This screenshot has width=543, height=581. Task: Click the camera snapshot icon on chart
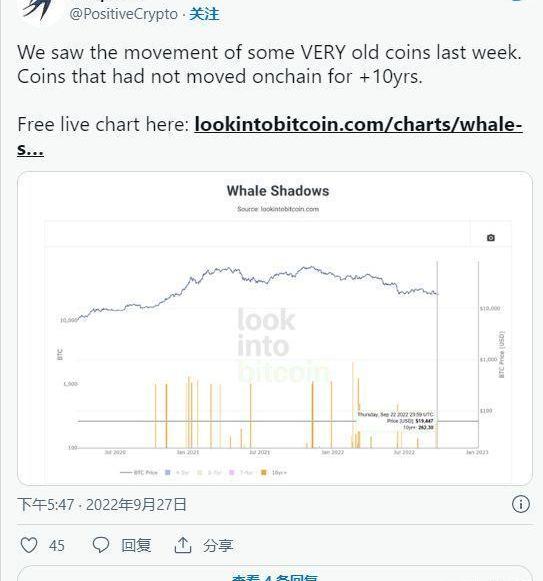[x=491, y=238]
